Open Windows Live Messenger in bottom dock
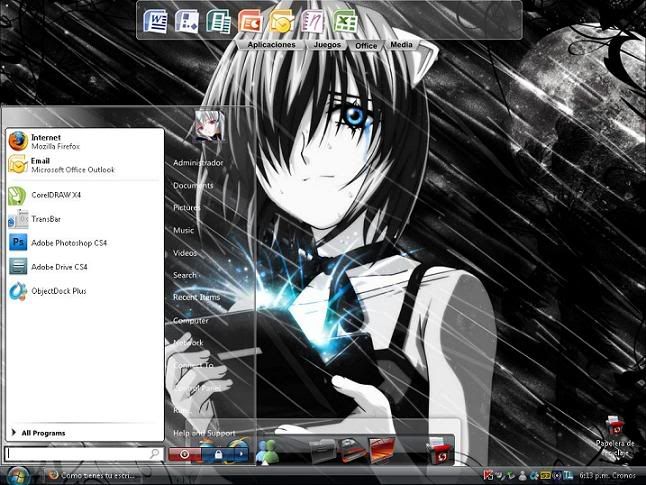This screenshot has width=646, height=485. click(267, 452)
